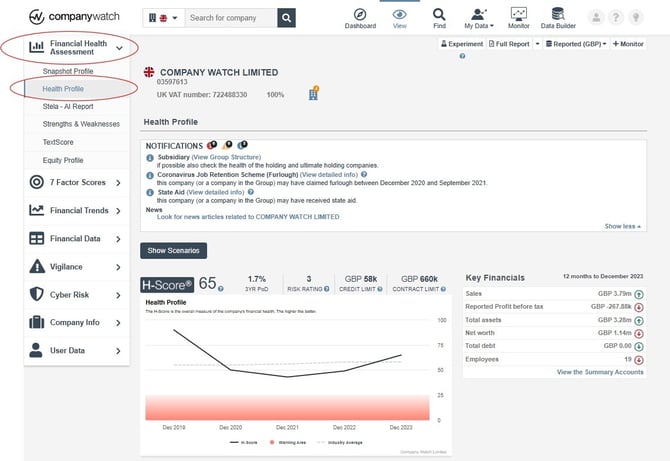Click the Show Scenarios button
The height and width of the screenshot is (461, 670).
click(173, 251)
